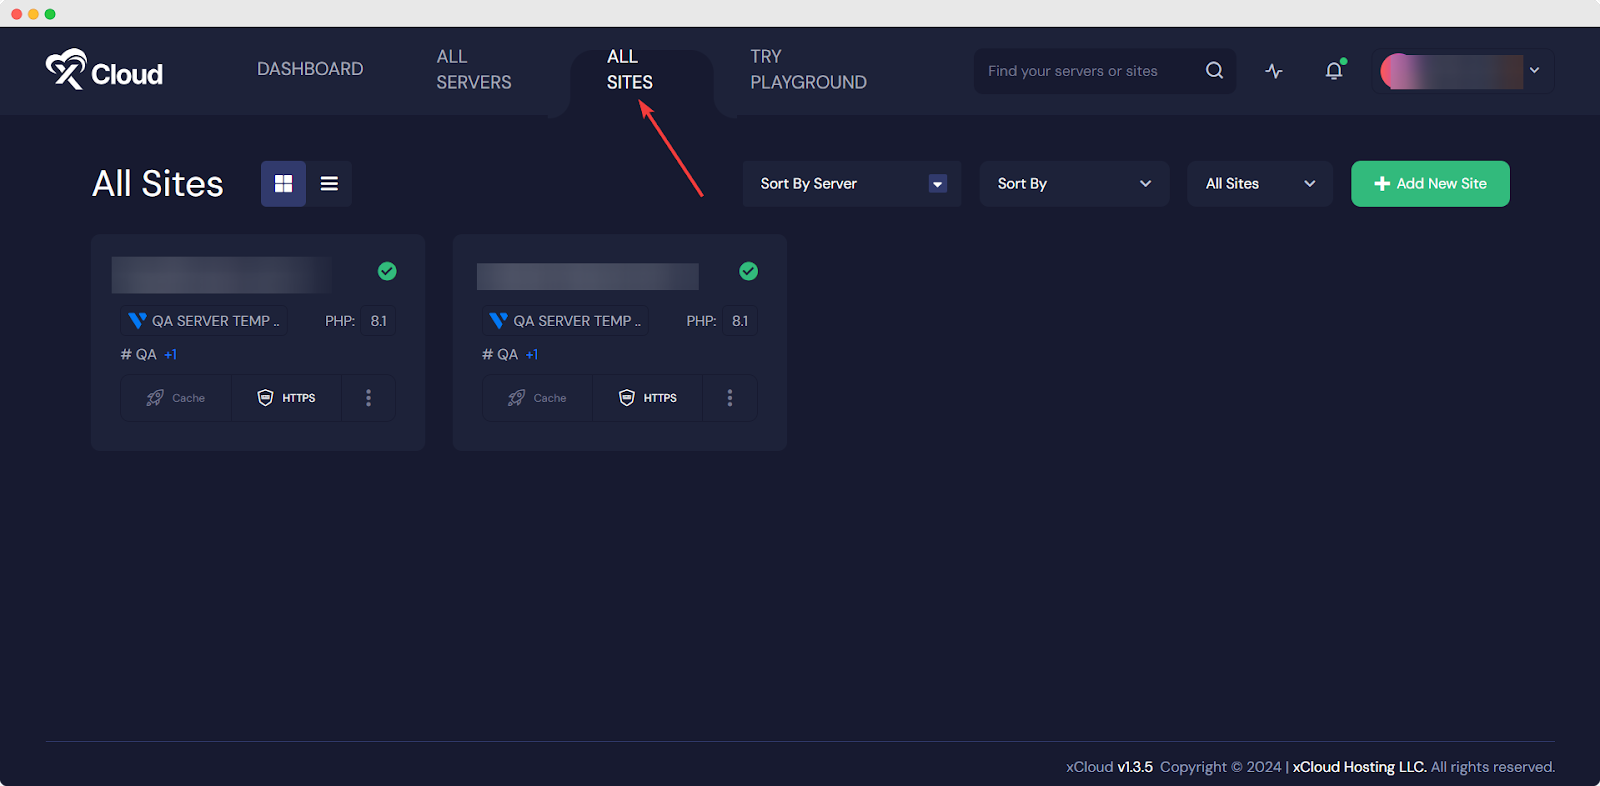This screenshot has width=1600, height=786.
Task: Open the All Servers tab
Action: 473,70
